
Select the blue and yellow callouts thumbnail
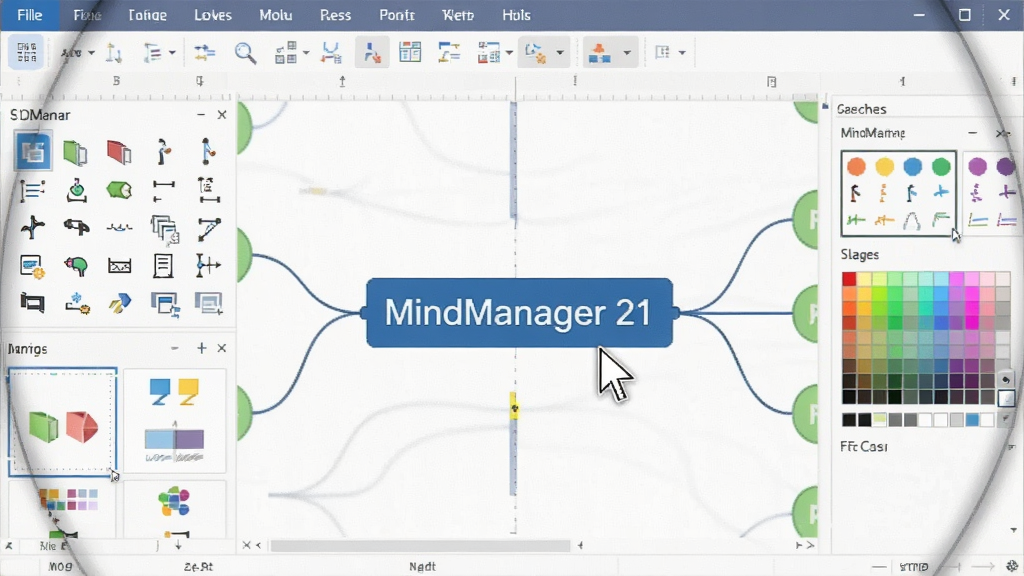tap(174, 420)
